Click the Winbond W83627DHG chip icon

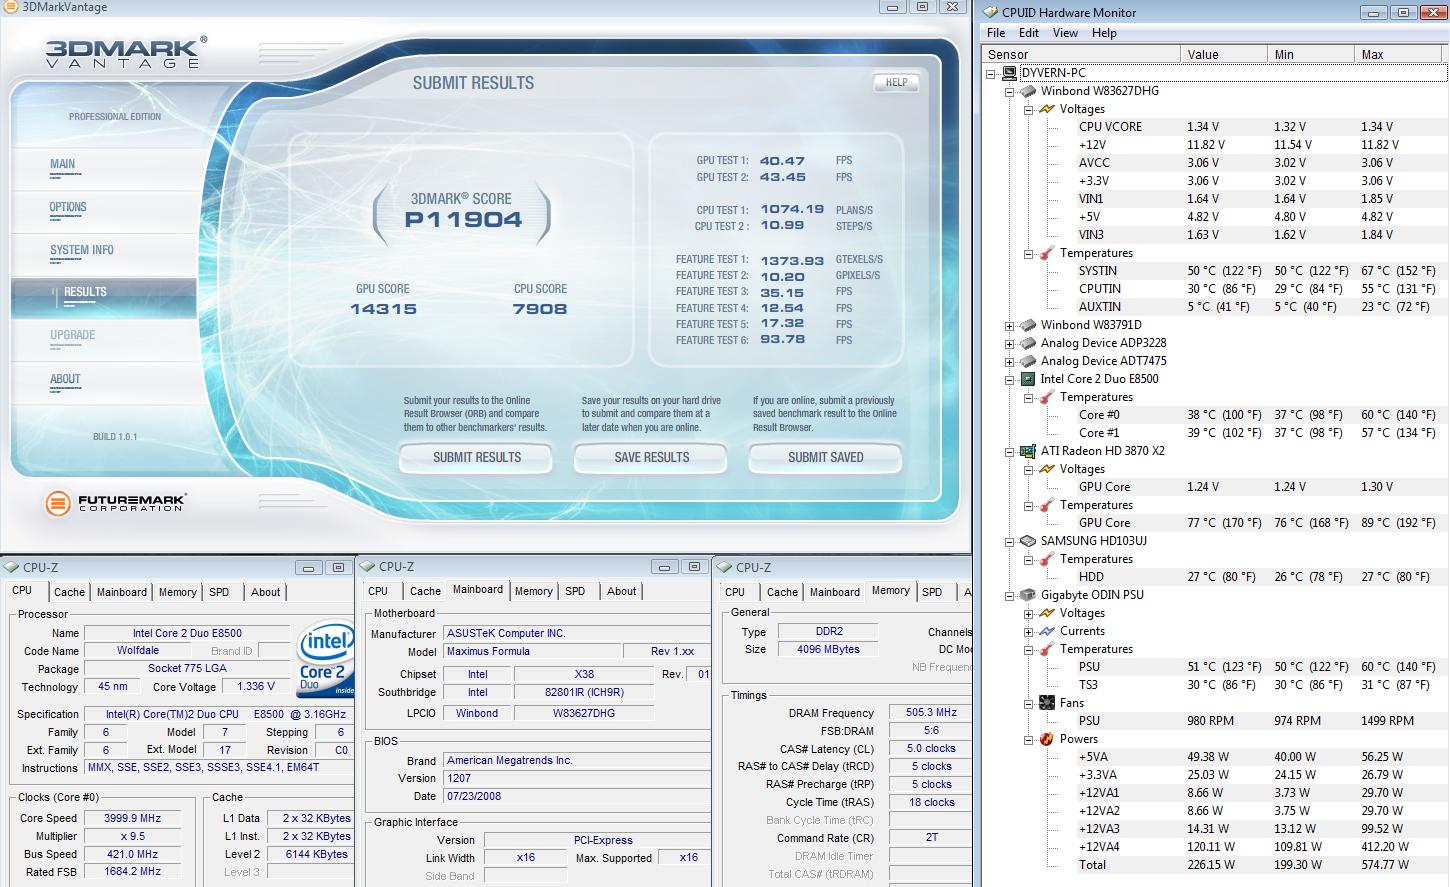(x=1027, y=91)
